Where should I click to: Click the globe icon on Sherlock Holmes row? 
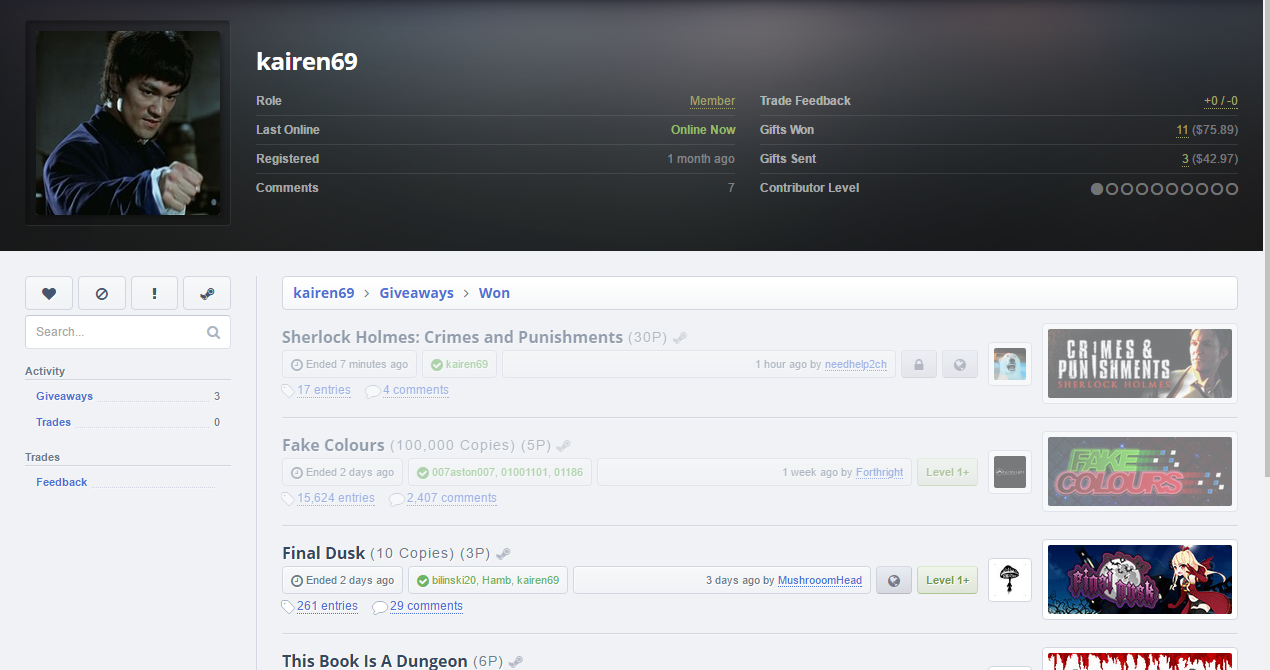pos(960,364)
